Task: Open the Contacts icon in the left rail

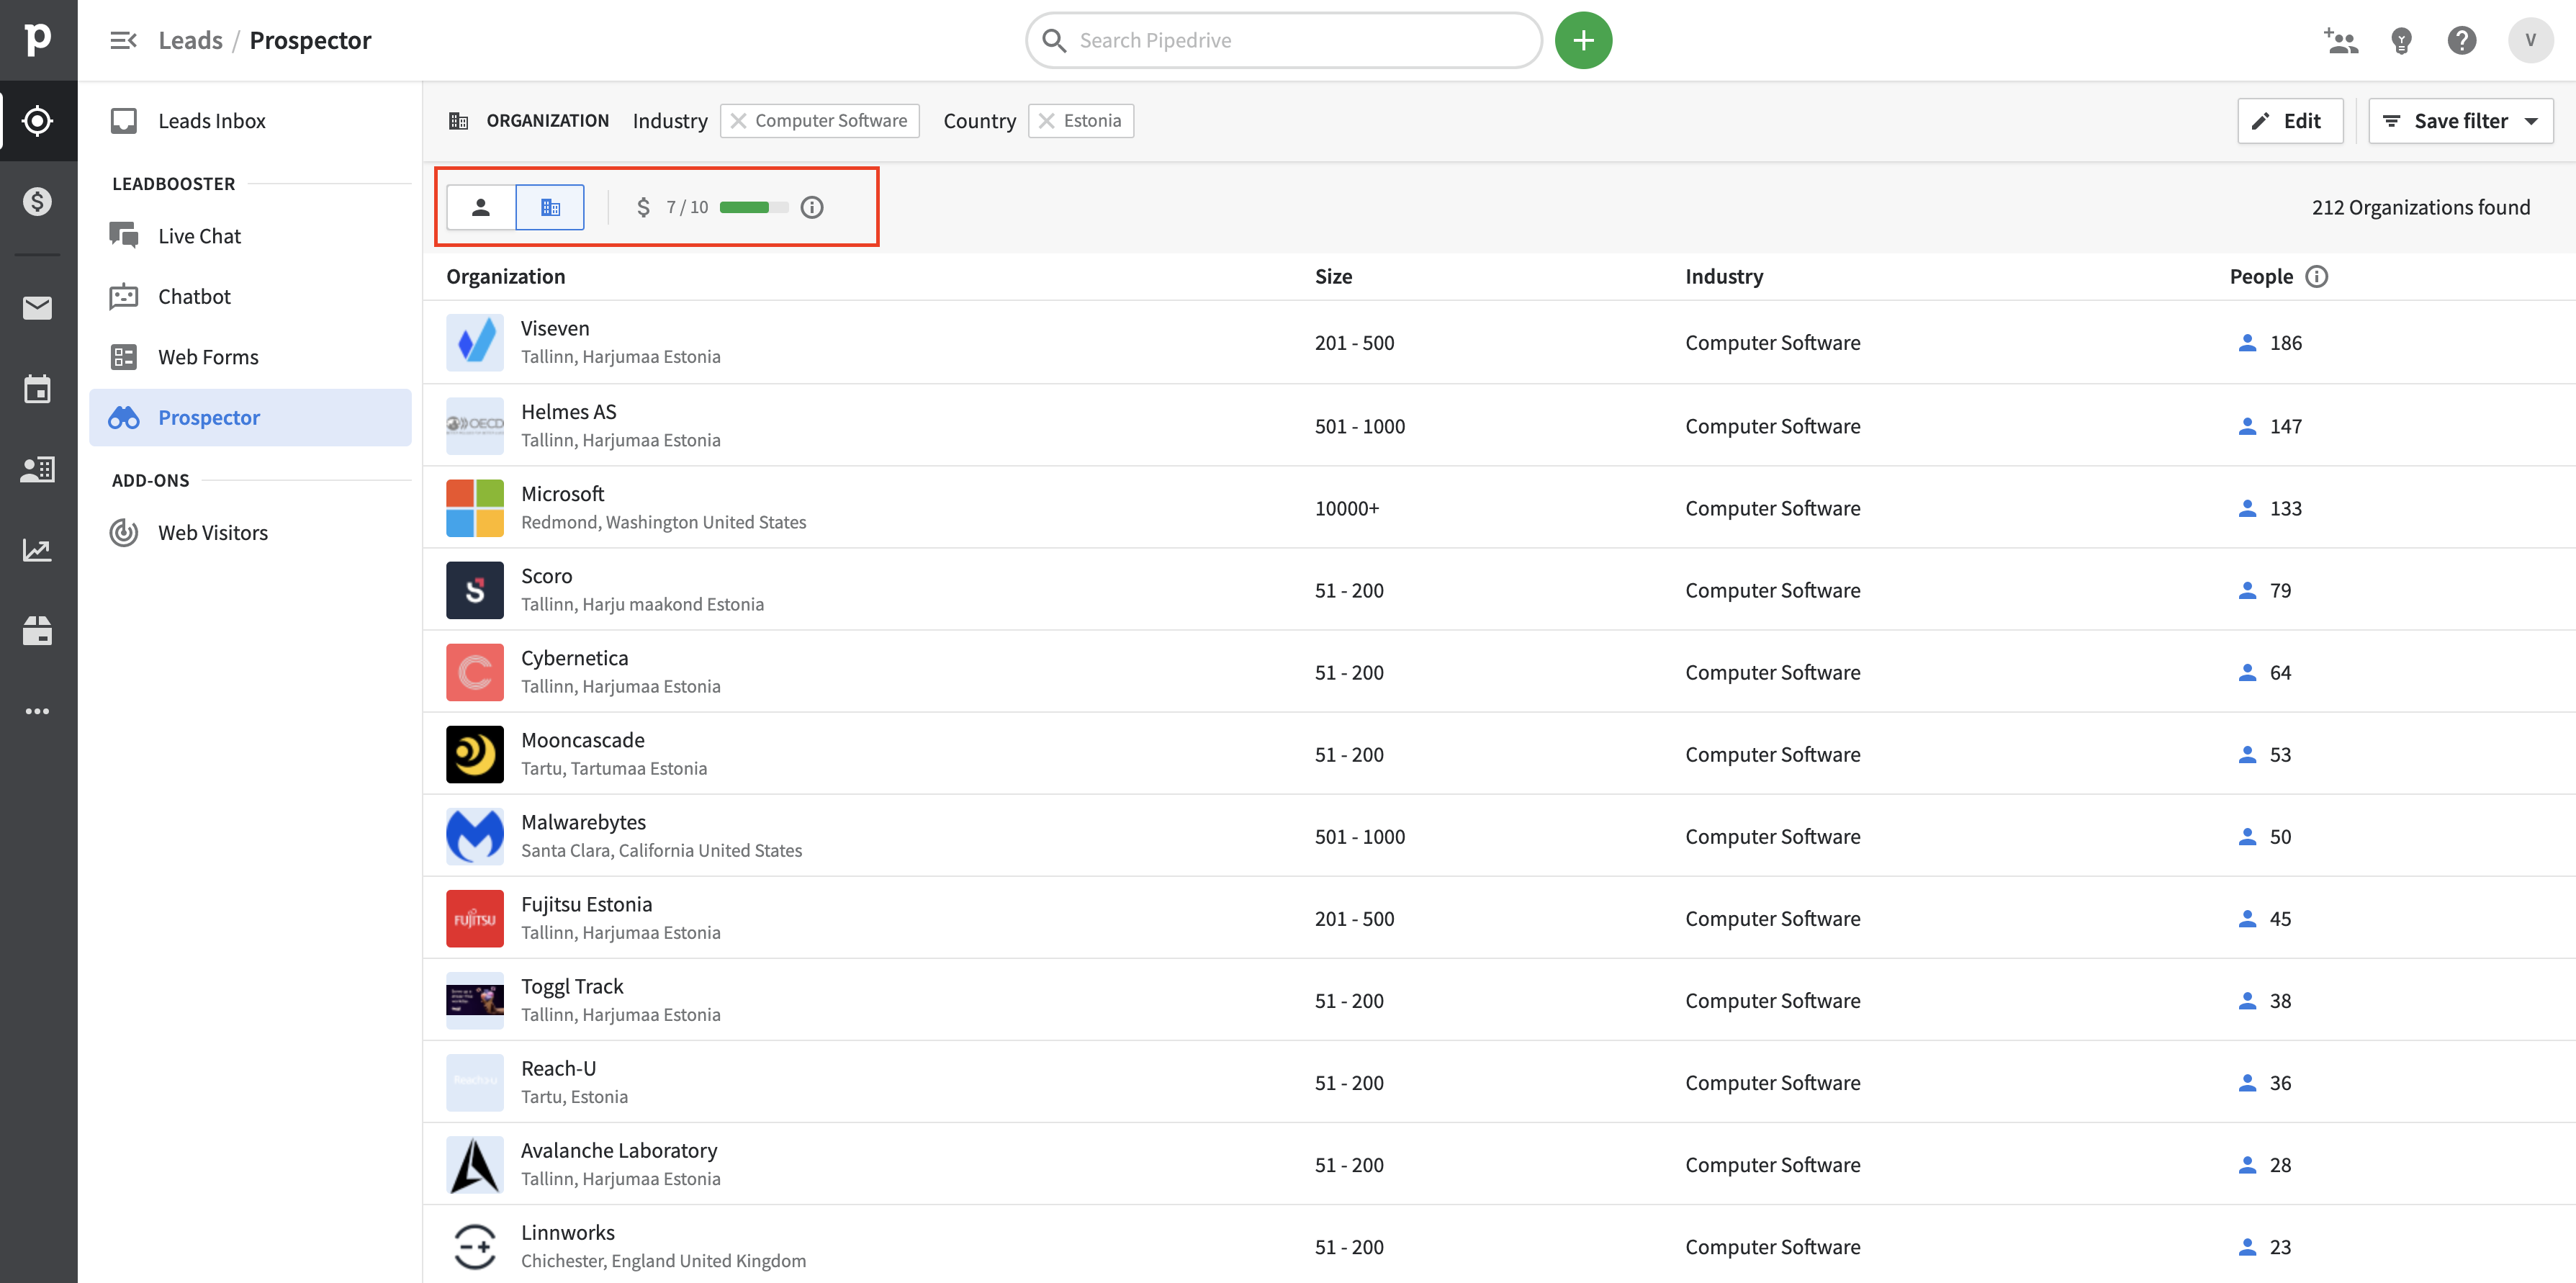Action: tap(38, 469)
